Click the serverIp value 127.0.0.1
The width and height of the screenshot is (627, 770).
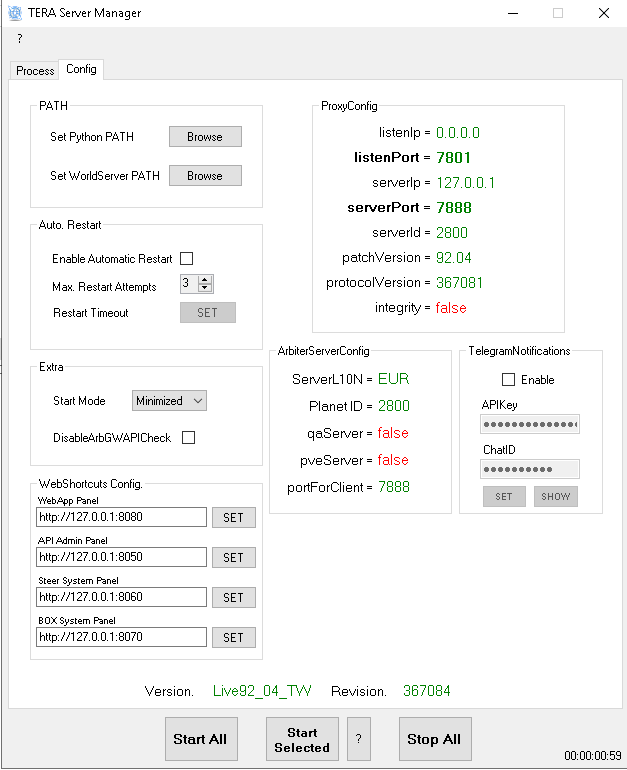465,183
